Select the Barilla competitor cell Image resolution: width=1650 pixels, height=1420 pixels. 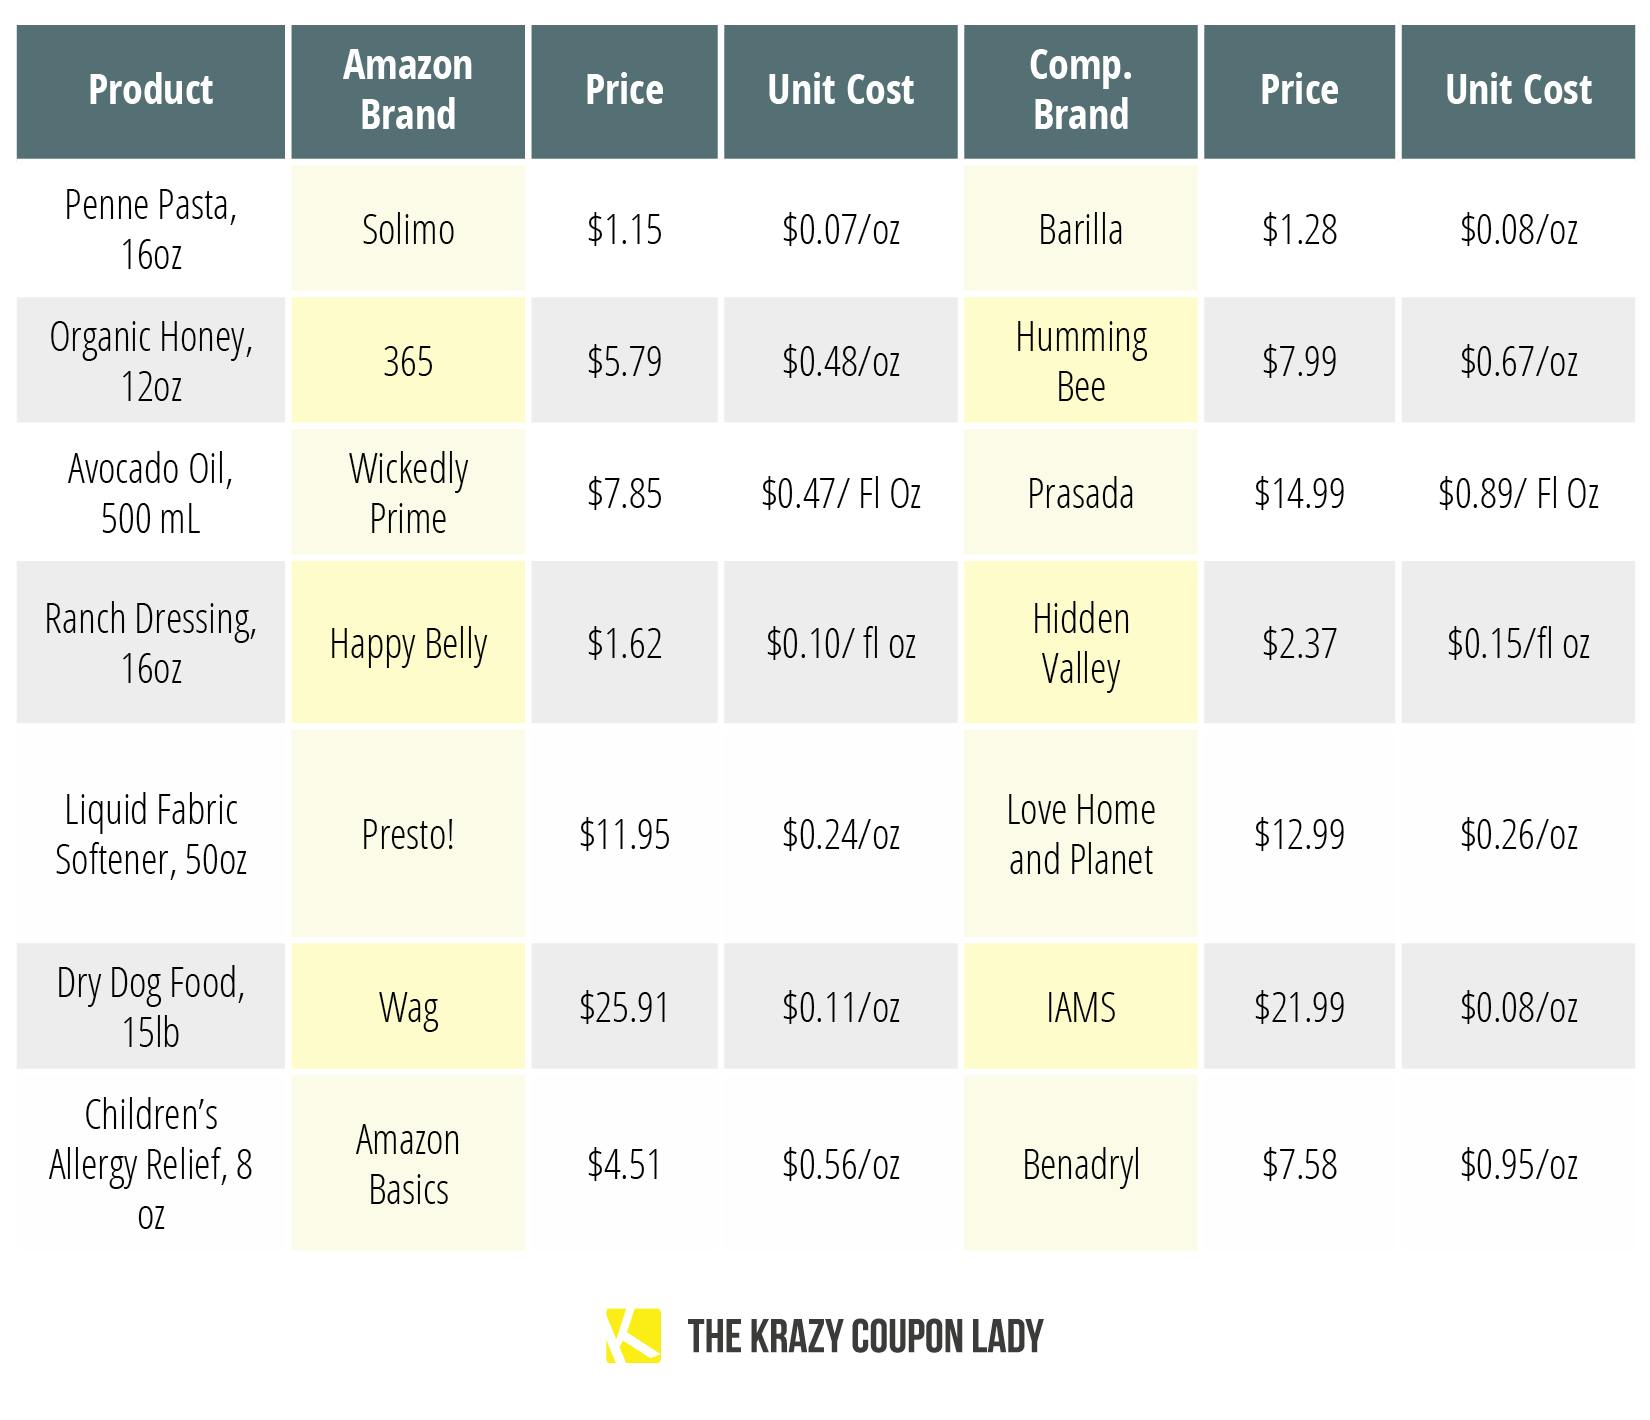coord(1081,229)
